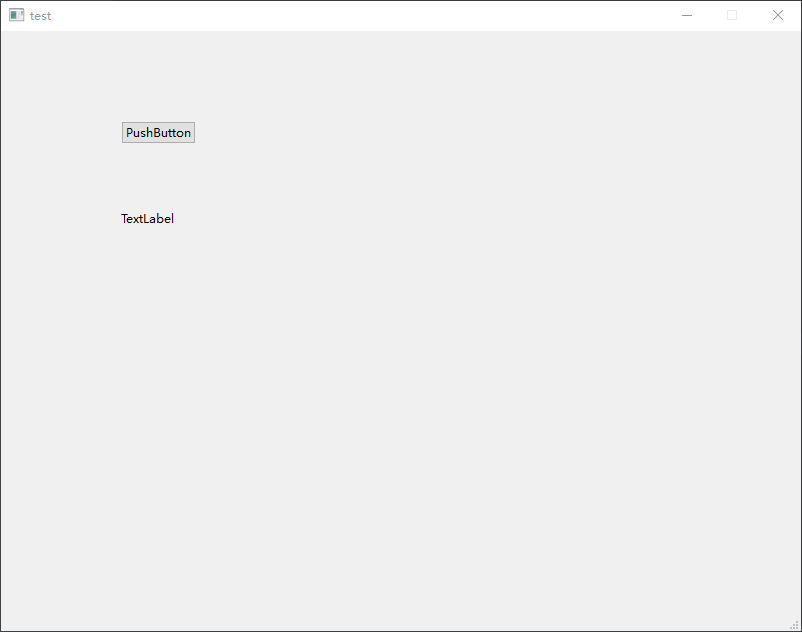
Task: Hit the X icon in title bar
Action: click(x=777, y=15)
